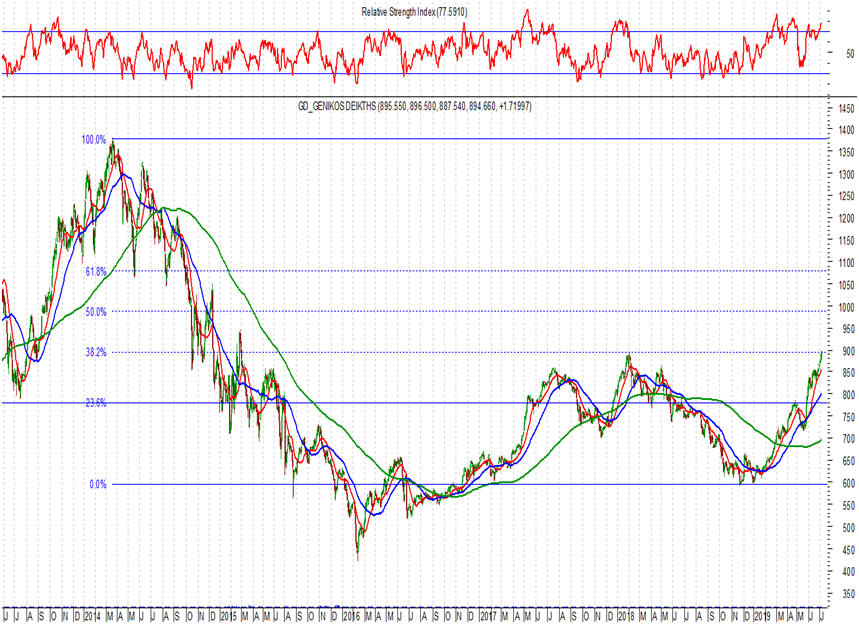Click the 850 price axis value

(x=848, y=373)
